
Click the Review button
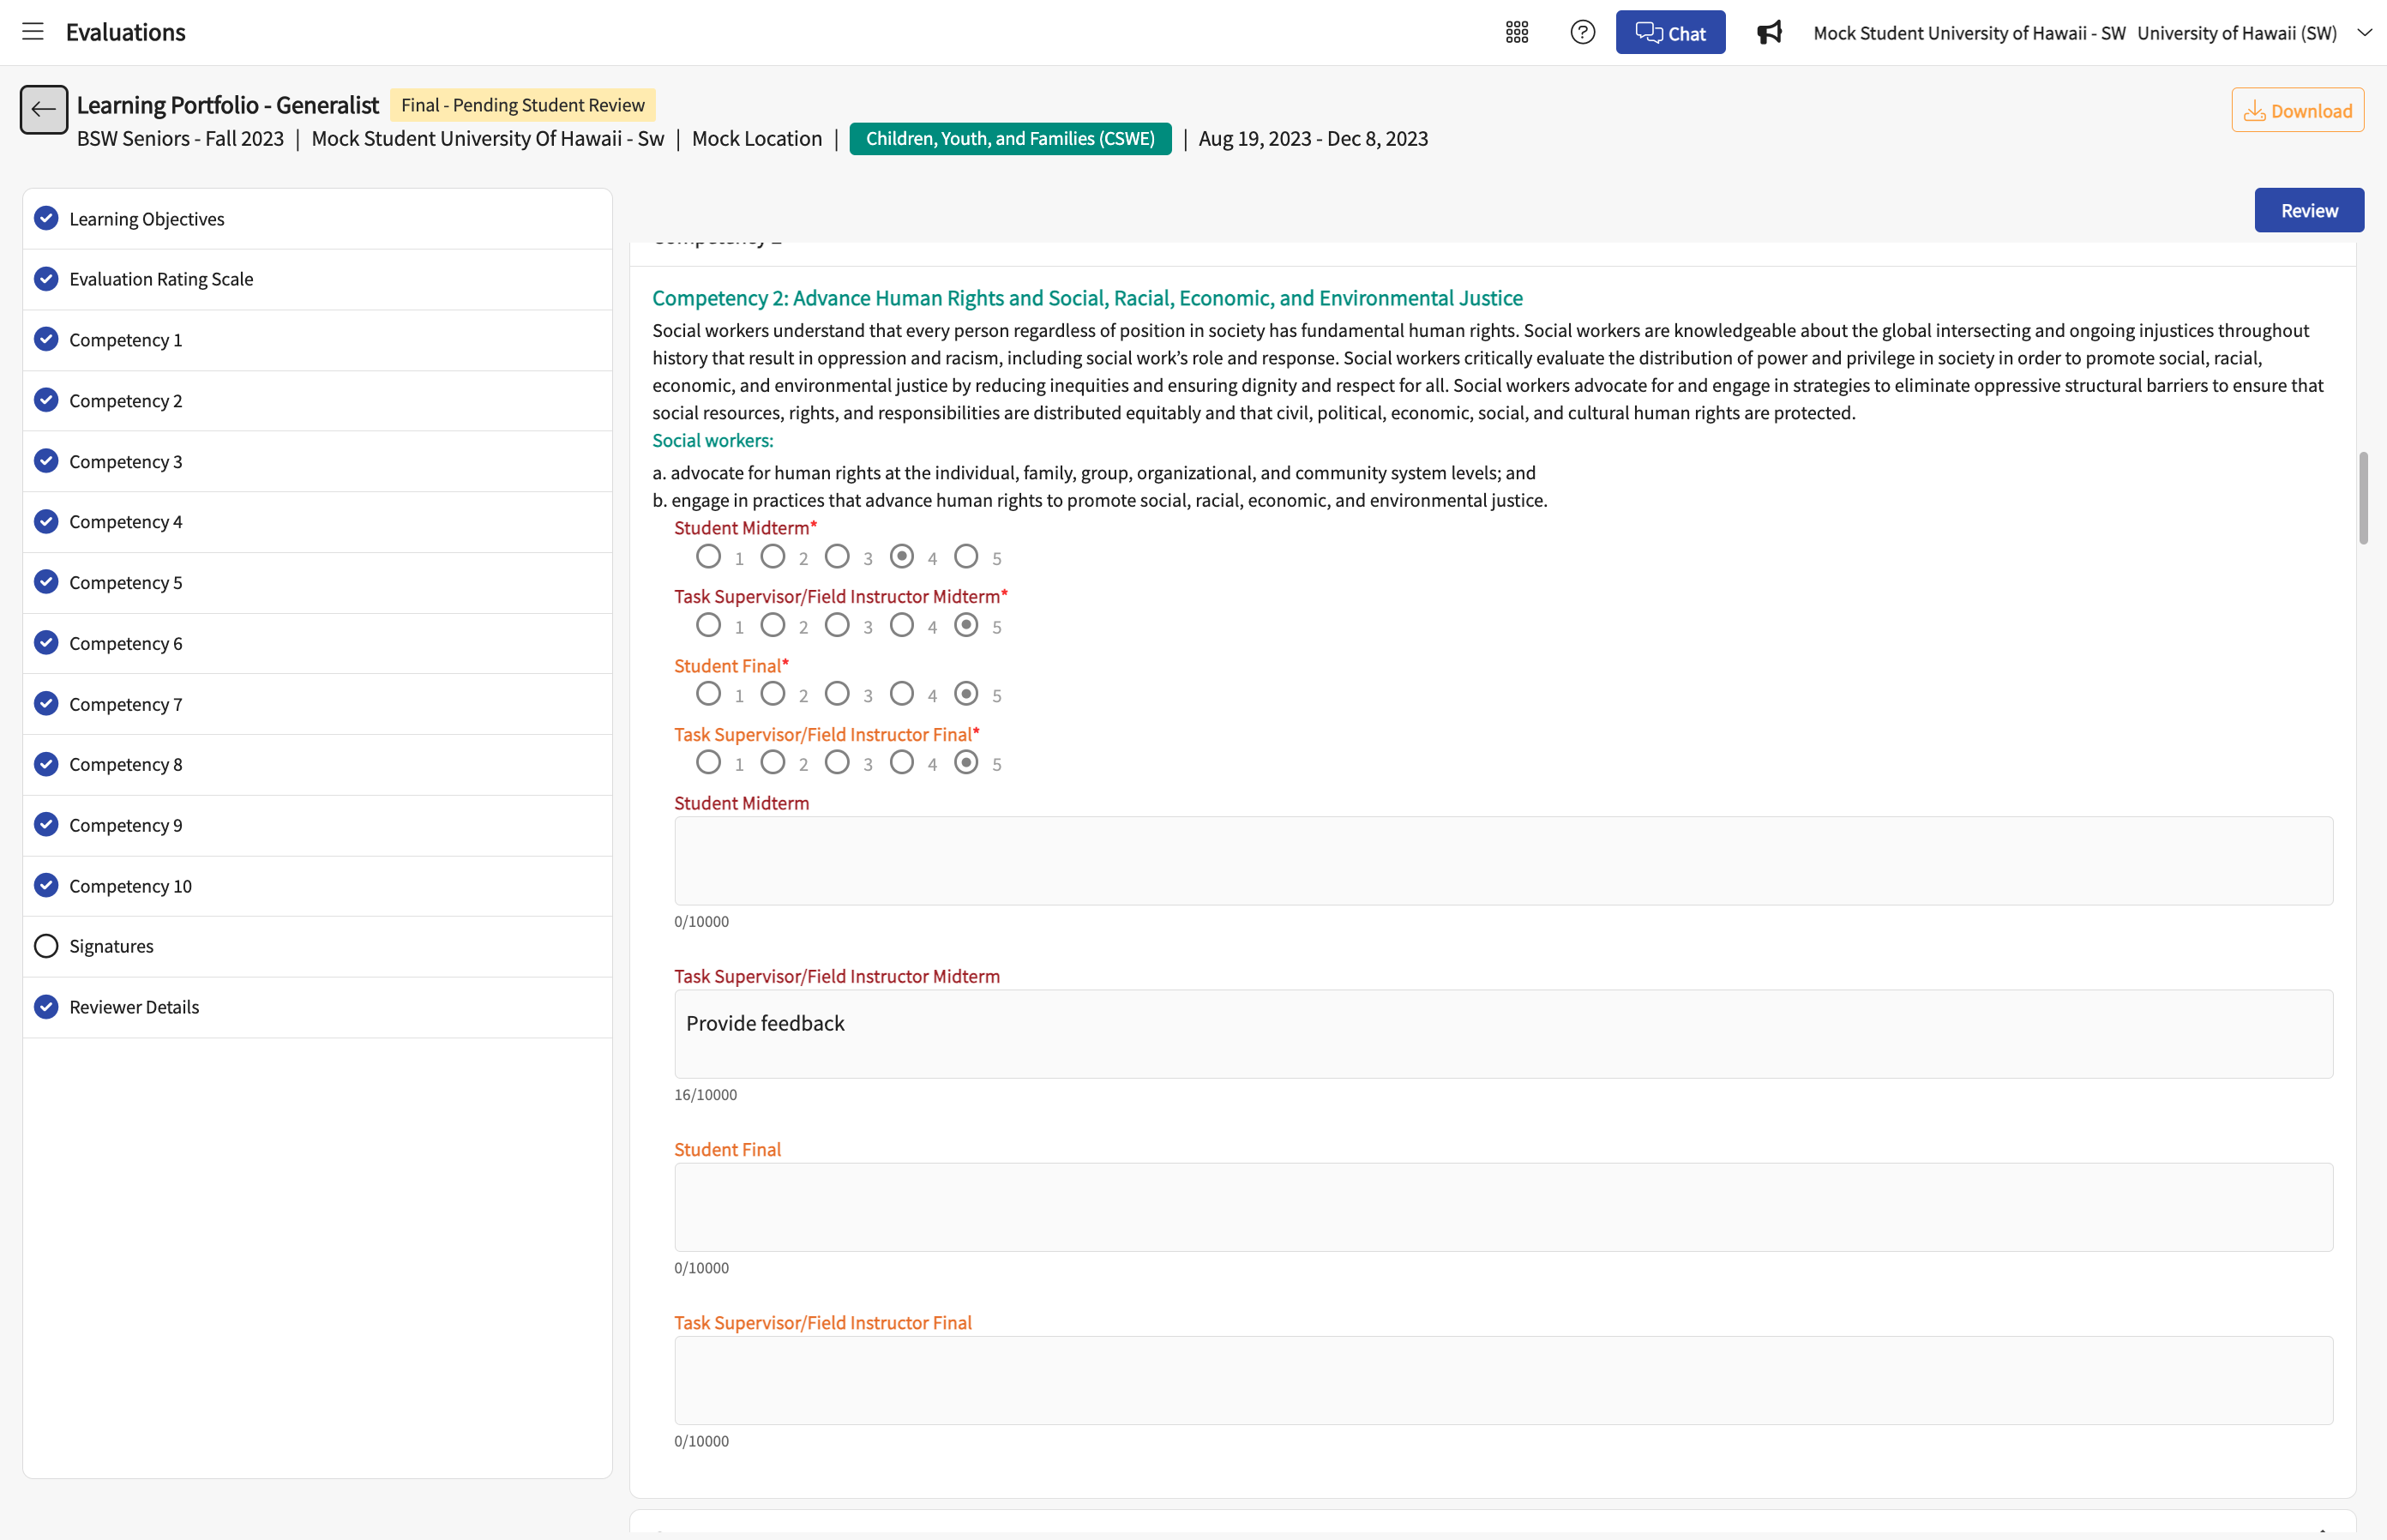[x=2309, y=210]
